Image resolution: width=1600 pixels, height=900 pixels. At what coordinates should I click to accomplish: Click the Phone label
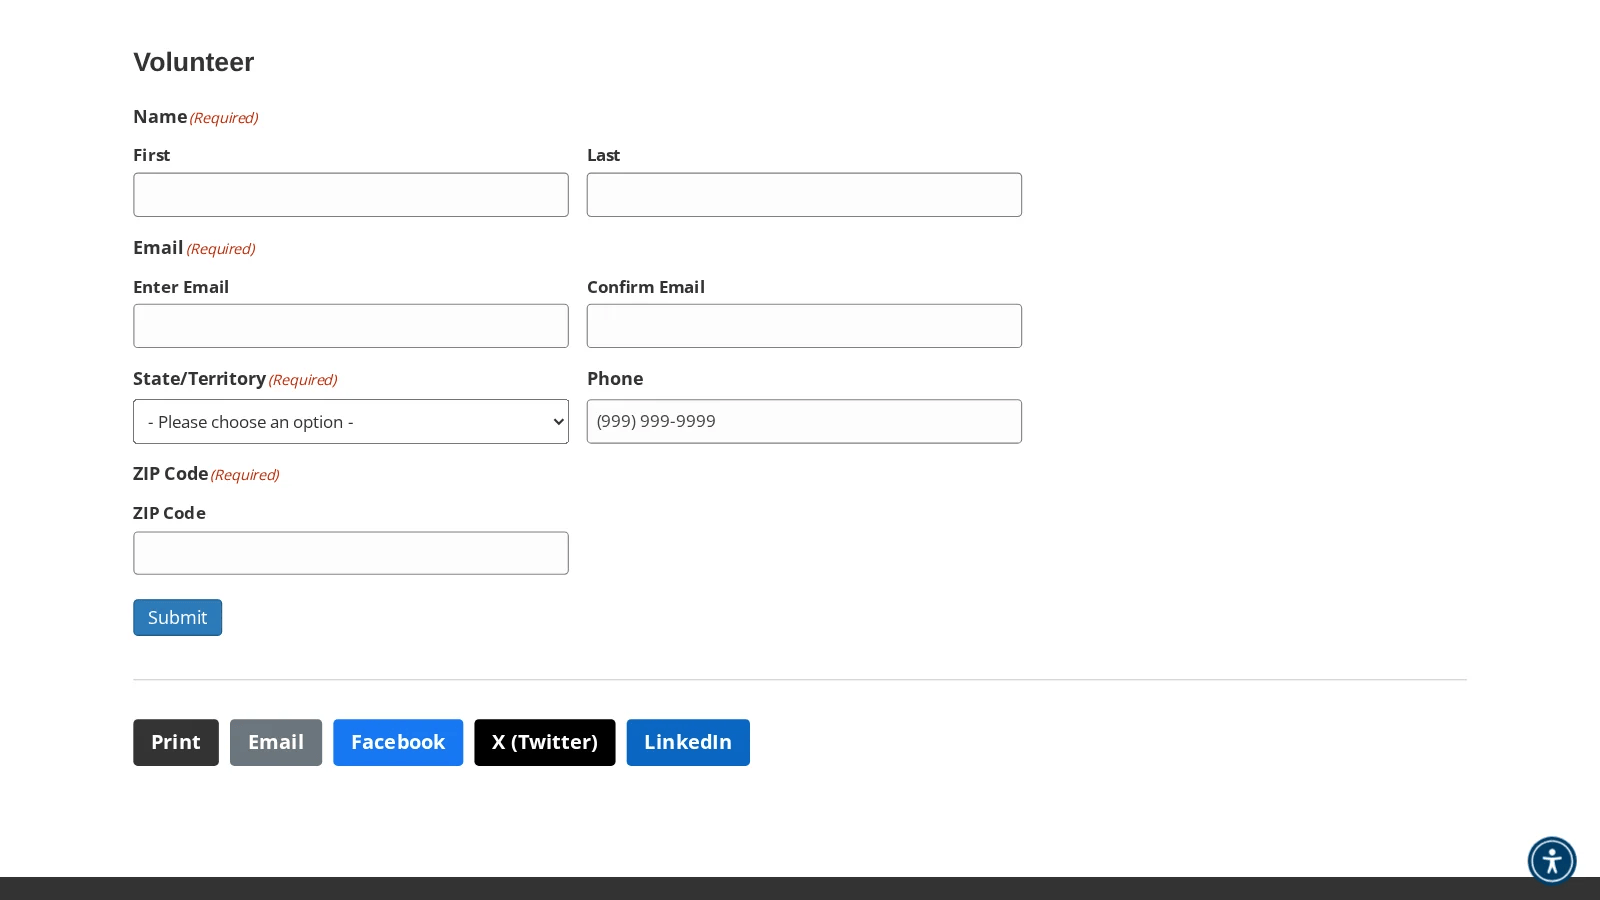click(x=615, y=379)
